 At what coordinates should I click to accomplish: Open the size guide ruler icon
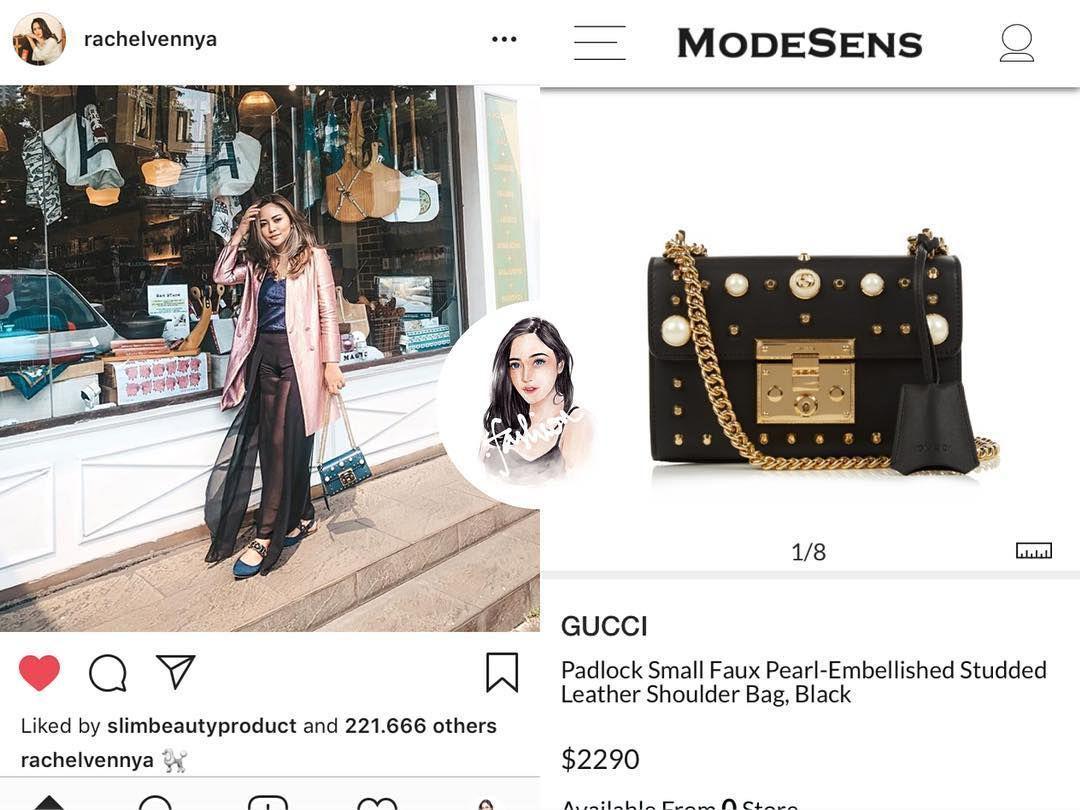(1034, 550)
